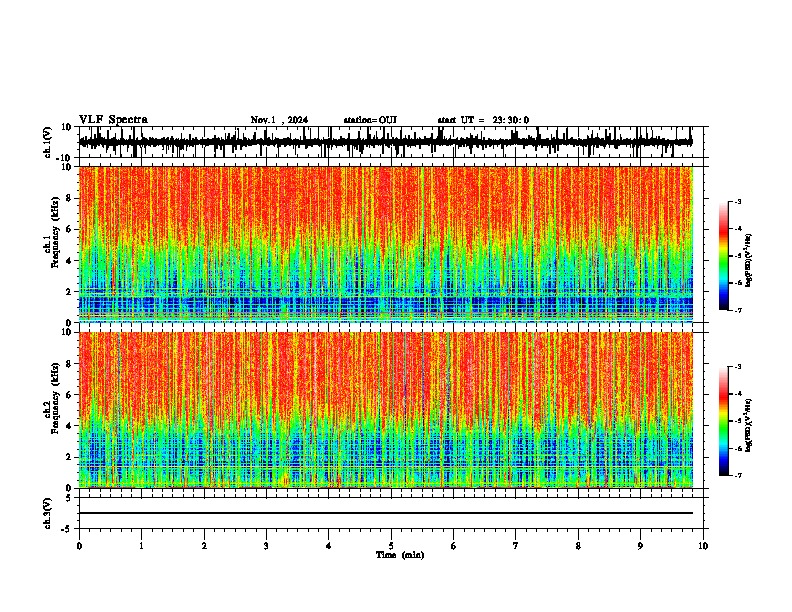Click the 'Time (min)' axis label

coord(400,555)
